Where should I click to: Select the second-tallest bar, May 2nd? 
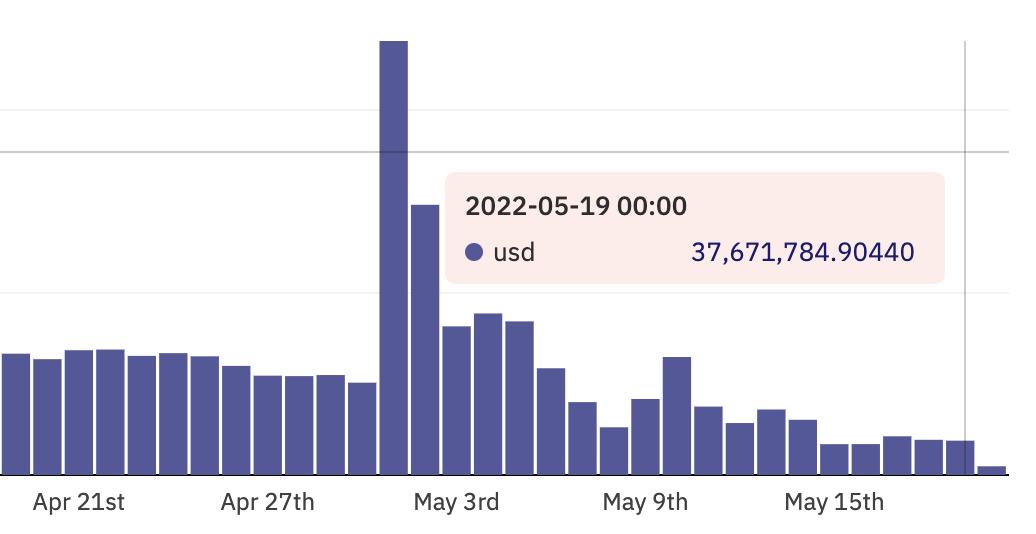(425, 339)
